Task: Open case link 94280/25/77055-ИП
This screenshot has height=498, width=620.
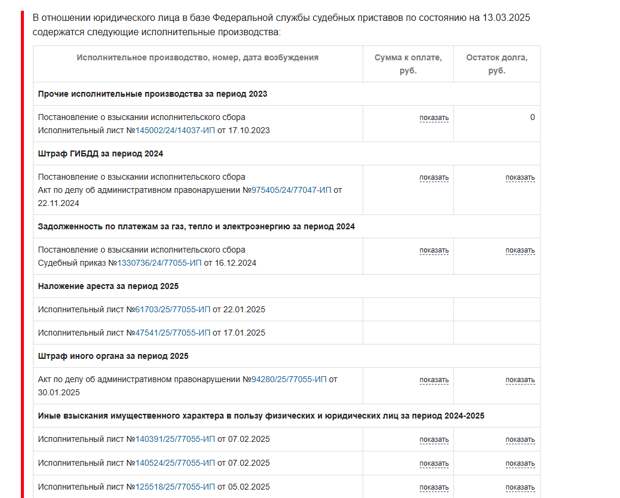Action: [289, 379]
